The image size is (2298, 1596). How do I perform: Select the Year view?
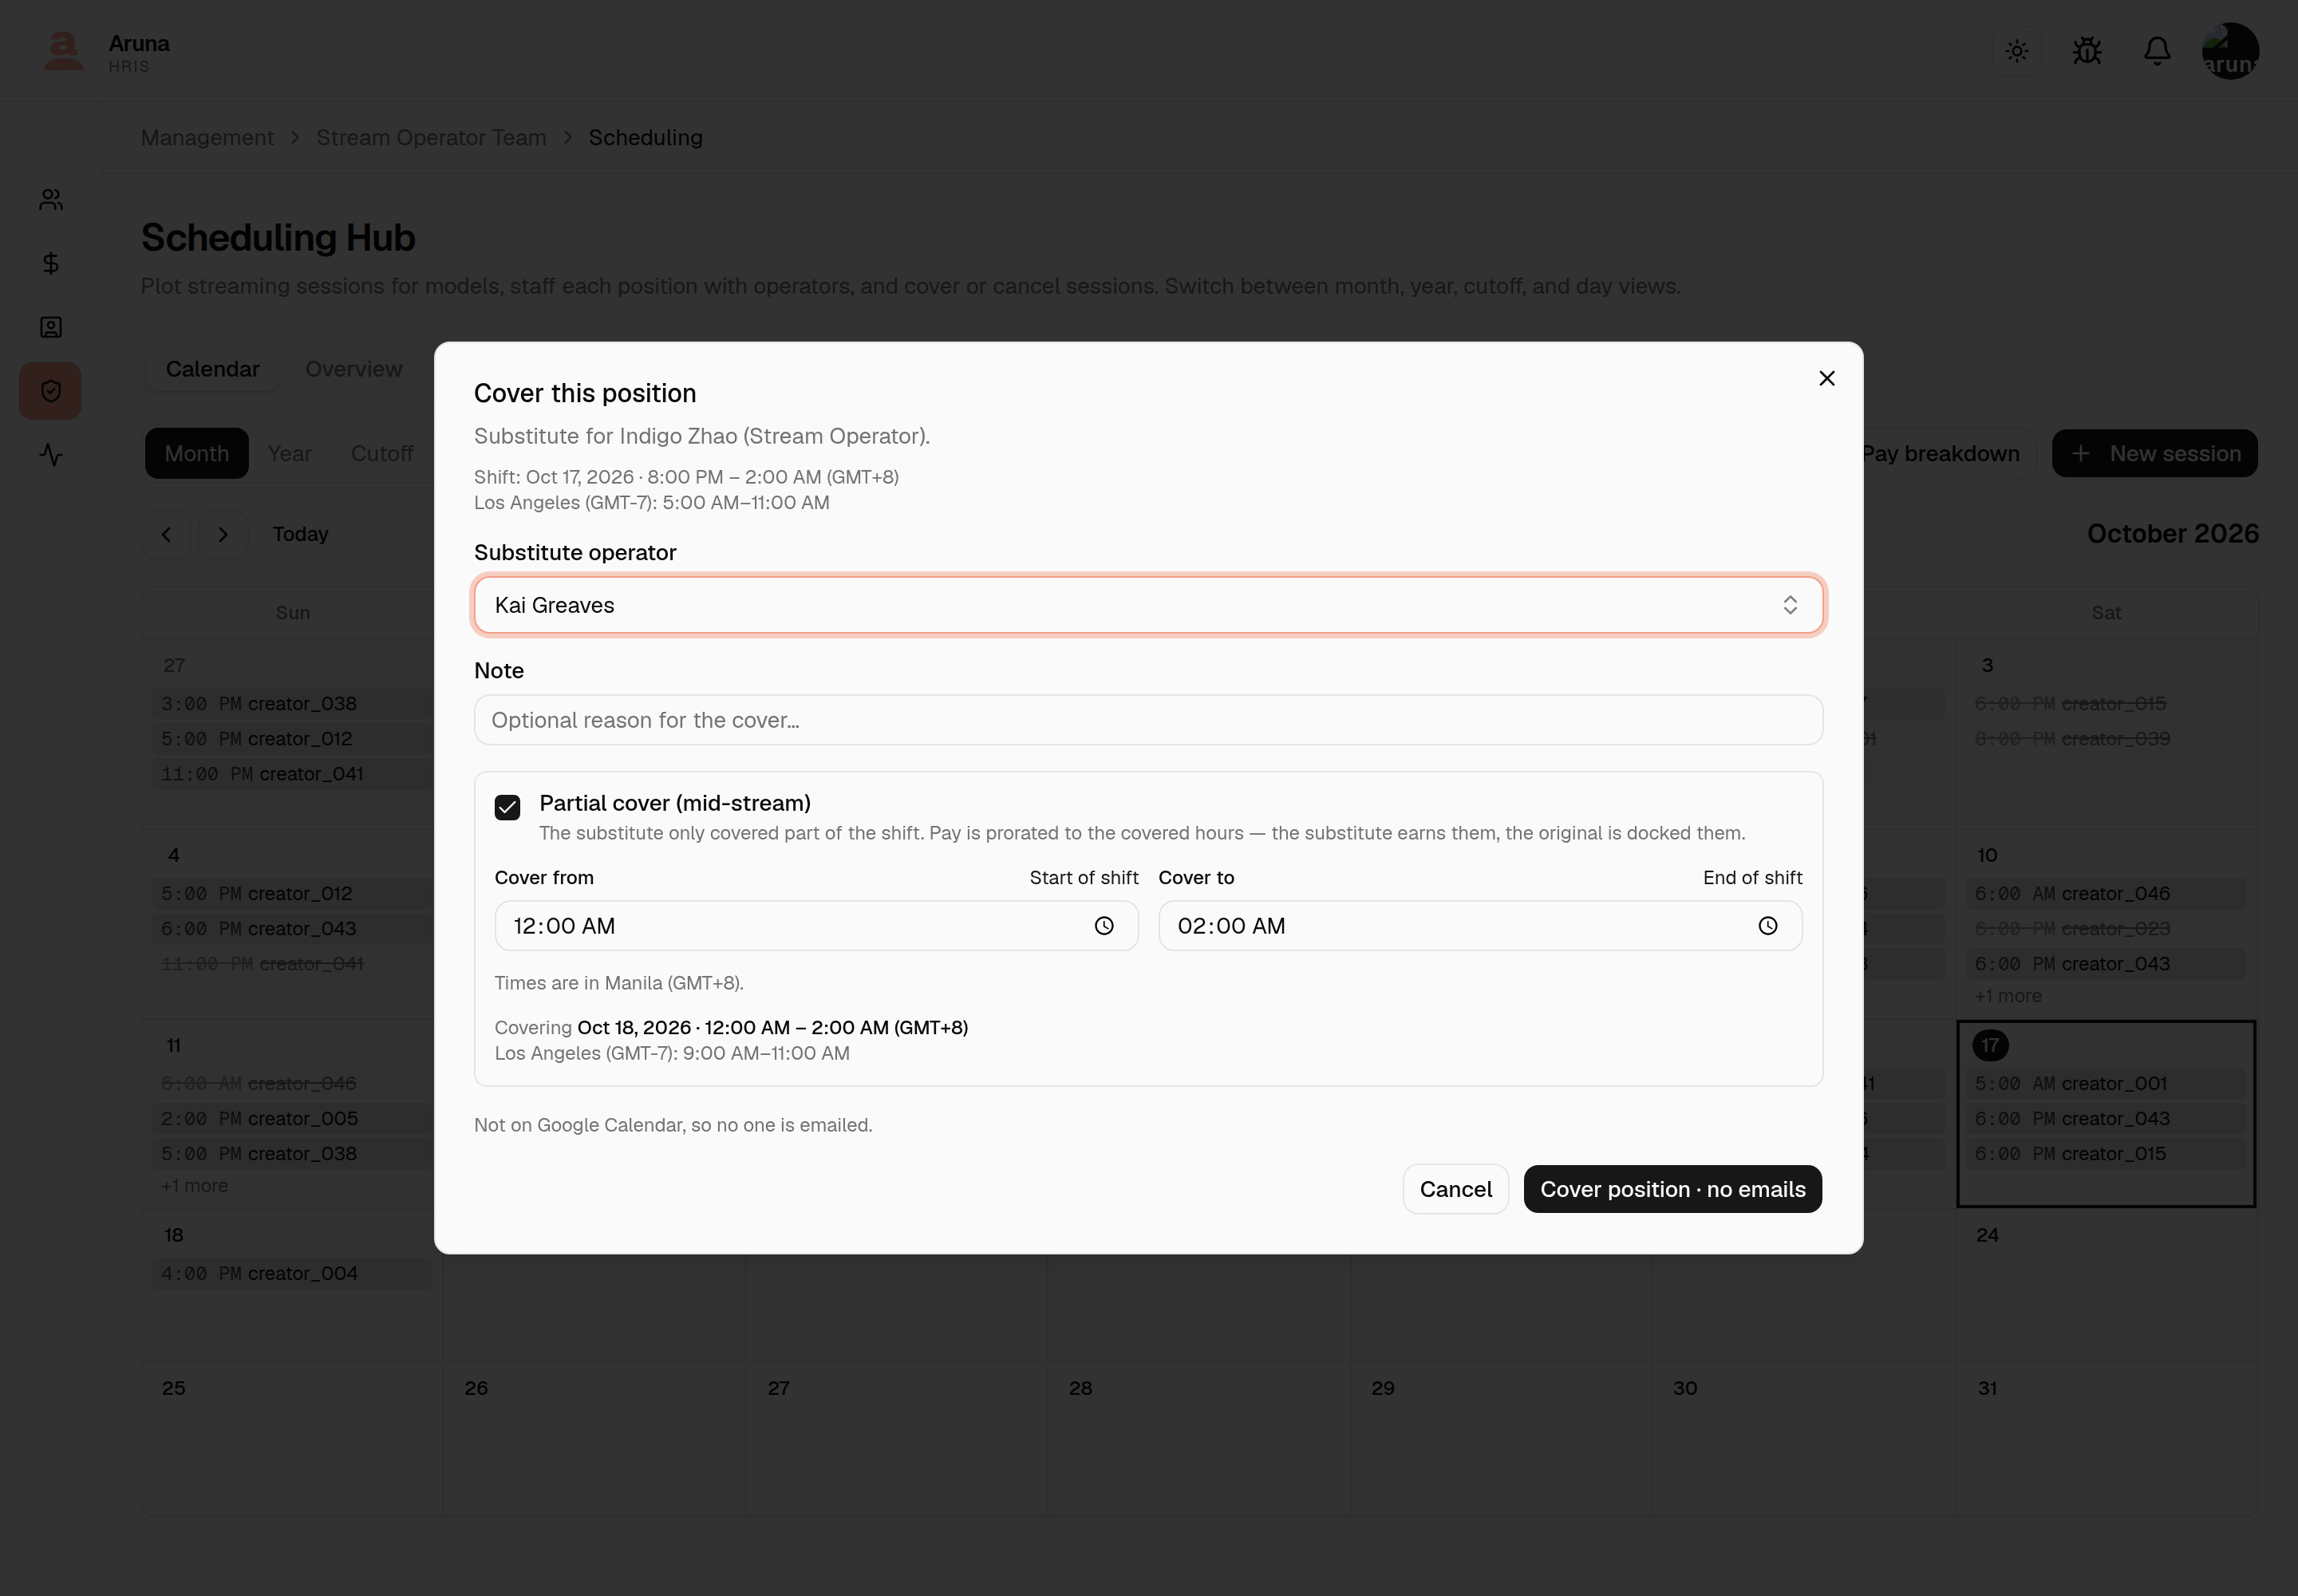coord(289,454)
